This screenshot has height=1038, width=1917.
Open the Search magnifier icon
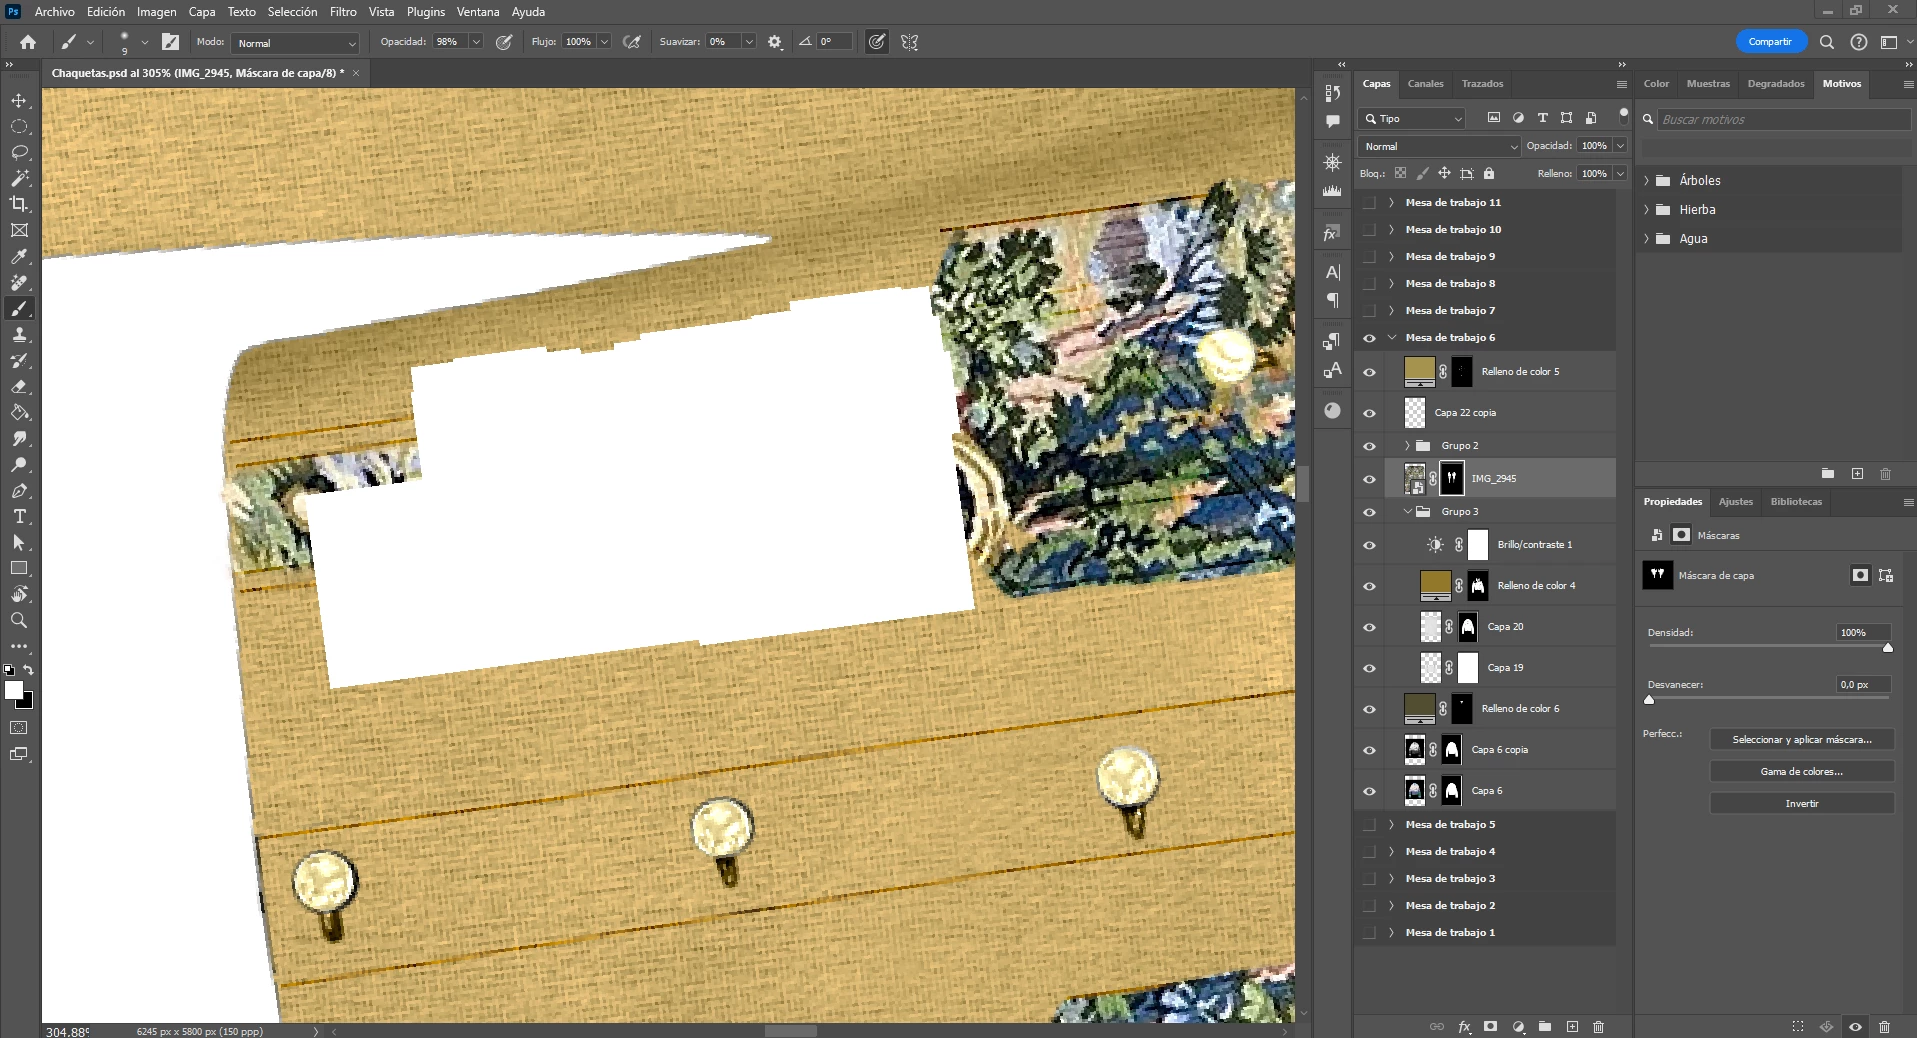[1827, 42]
